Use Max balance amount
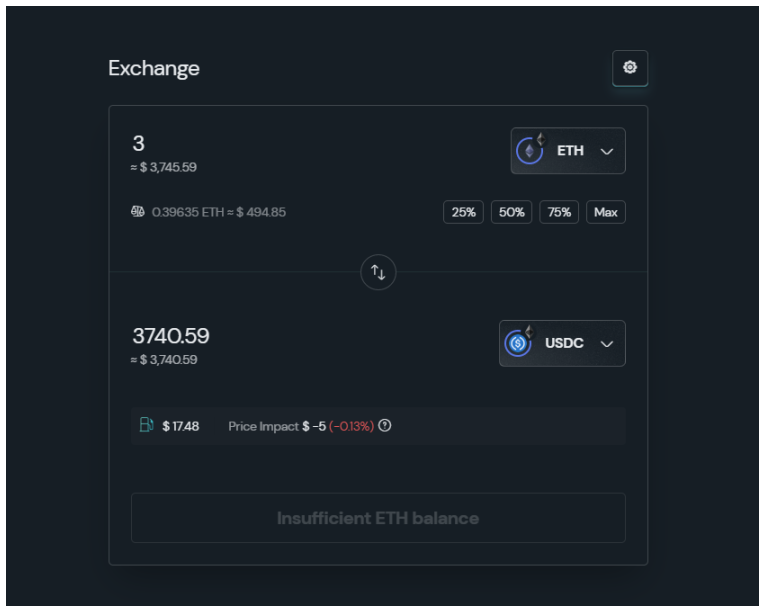Viewport: 764px width, 611px height. (606, 212)
